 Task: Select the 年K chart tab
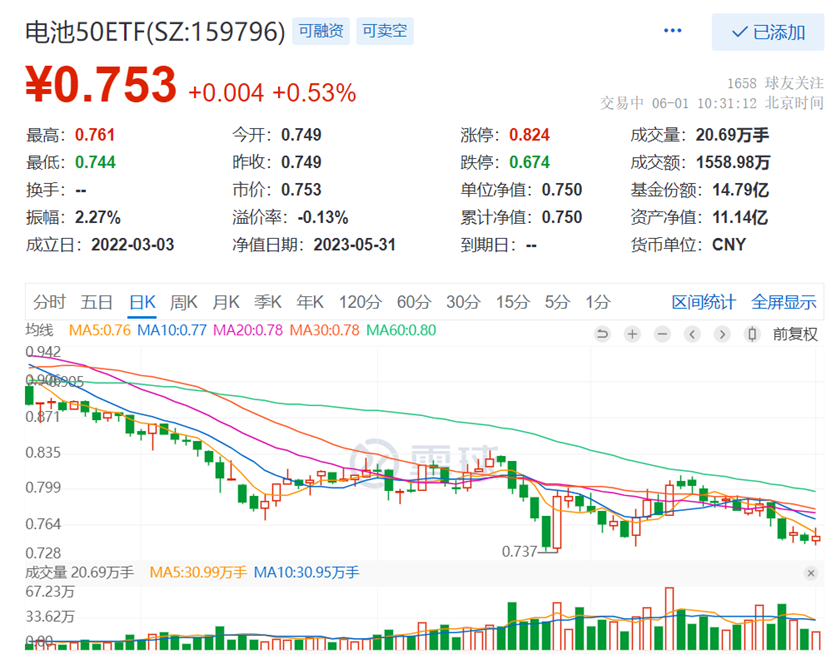(x=310, y=302)
